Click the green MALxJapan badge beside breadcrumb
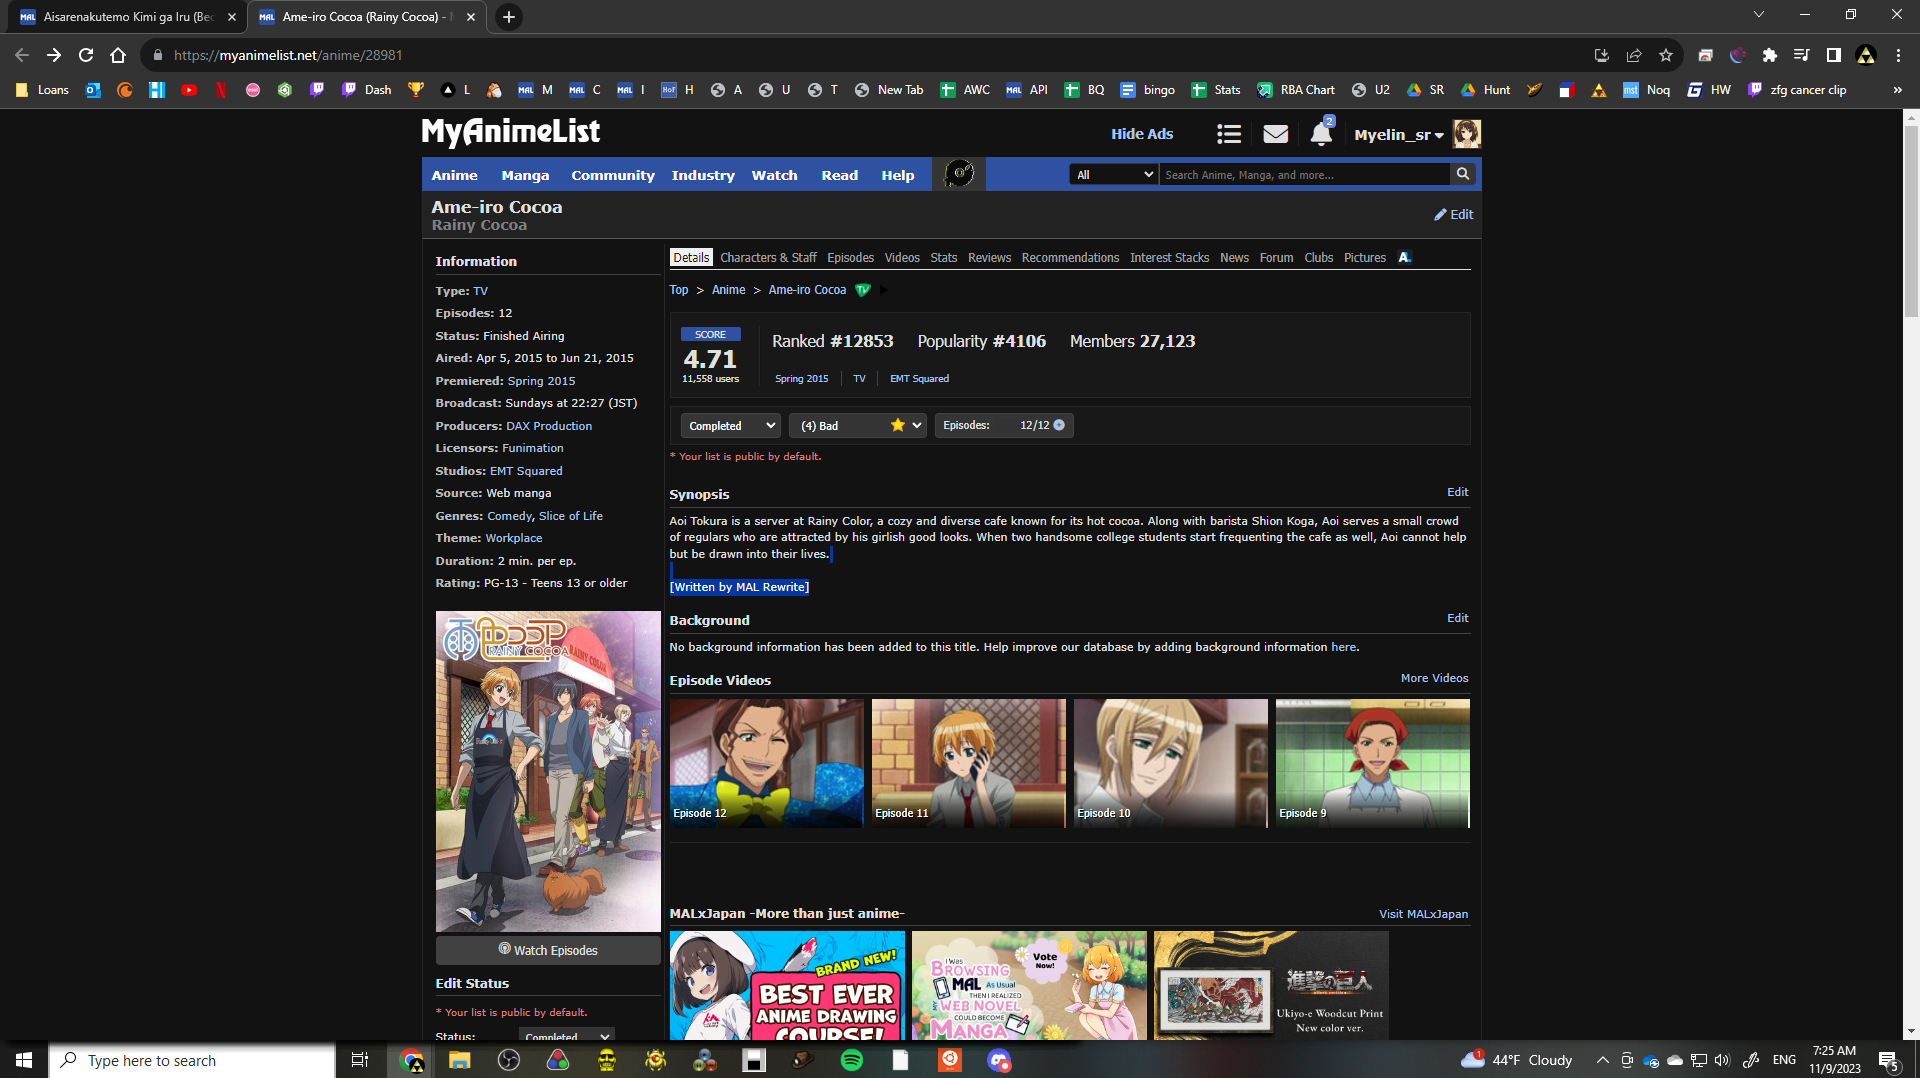Viewport: 1920px width, 1078px height. (863, 290)
